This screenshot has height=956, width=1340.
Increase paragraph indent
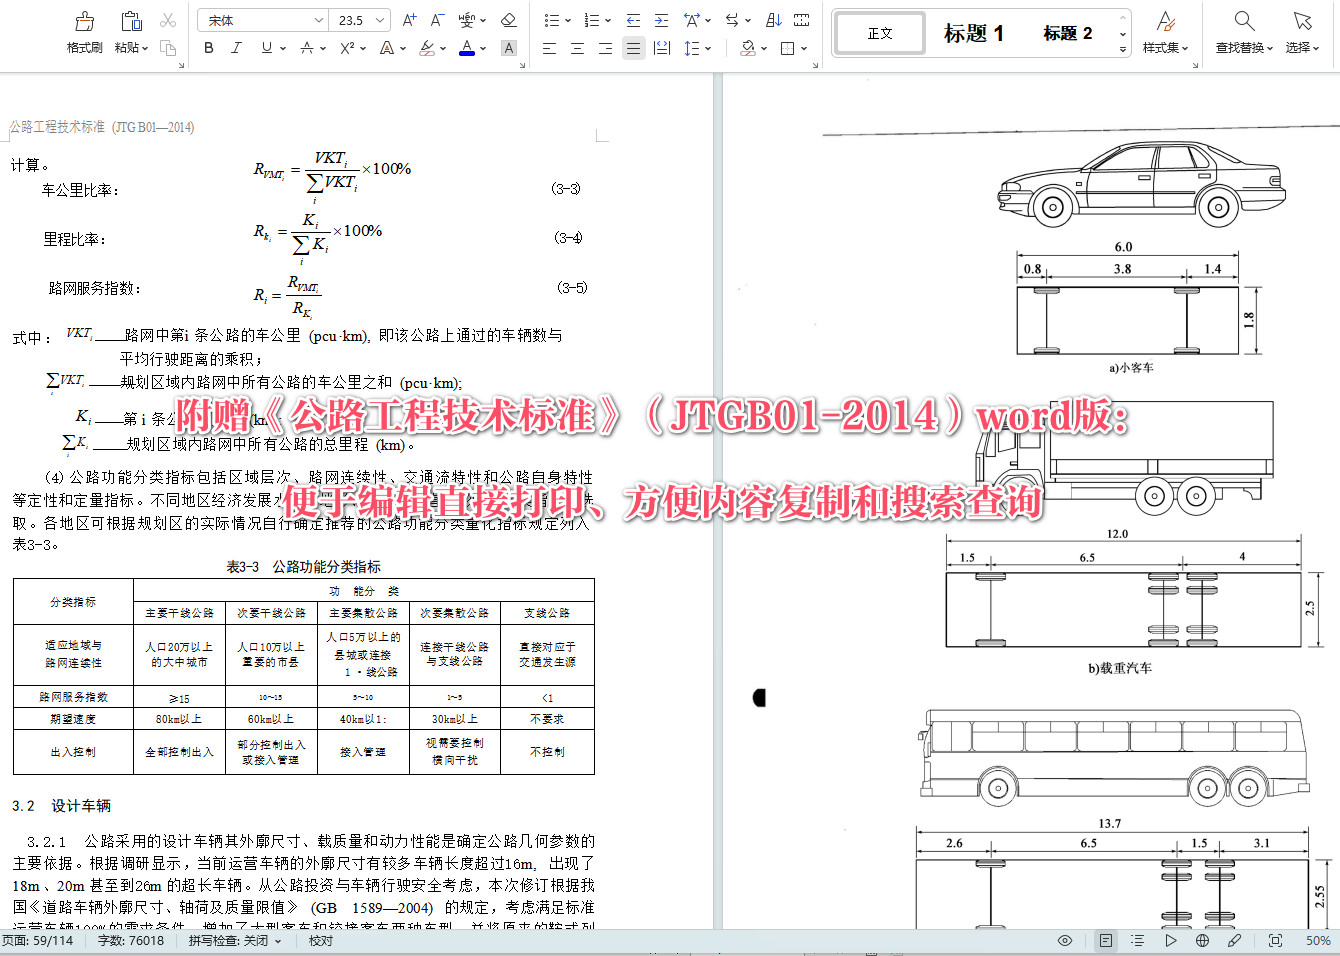pyautogui.click(x=661, y=20)
